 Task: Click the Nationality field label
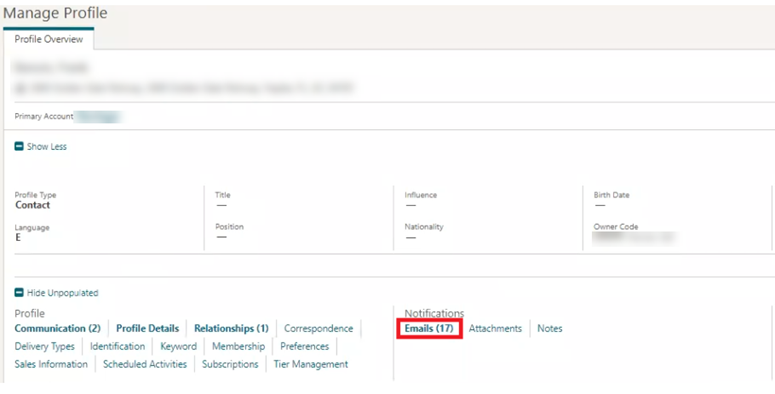pos(424,227)
